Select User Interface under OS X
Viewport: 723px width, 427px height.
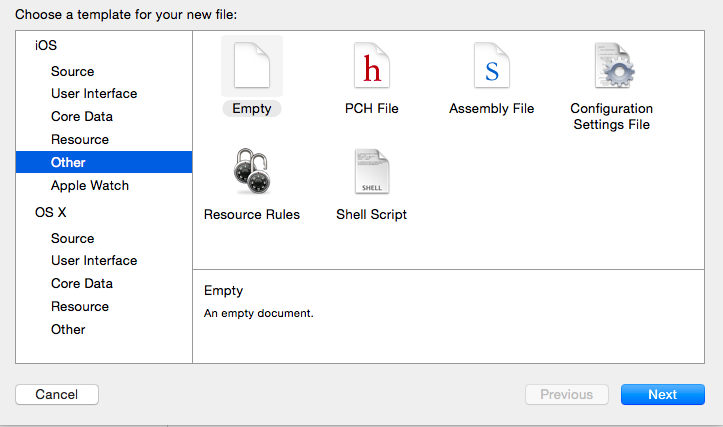(94, 261)
